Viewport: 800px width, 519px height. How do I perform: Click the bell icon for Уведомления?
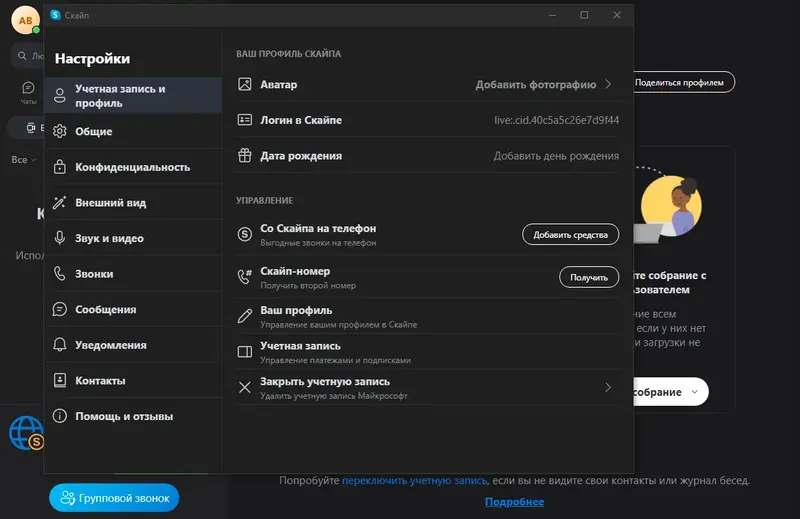coord(60,345)
